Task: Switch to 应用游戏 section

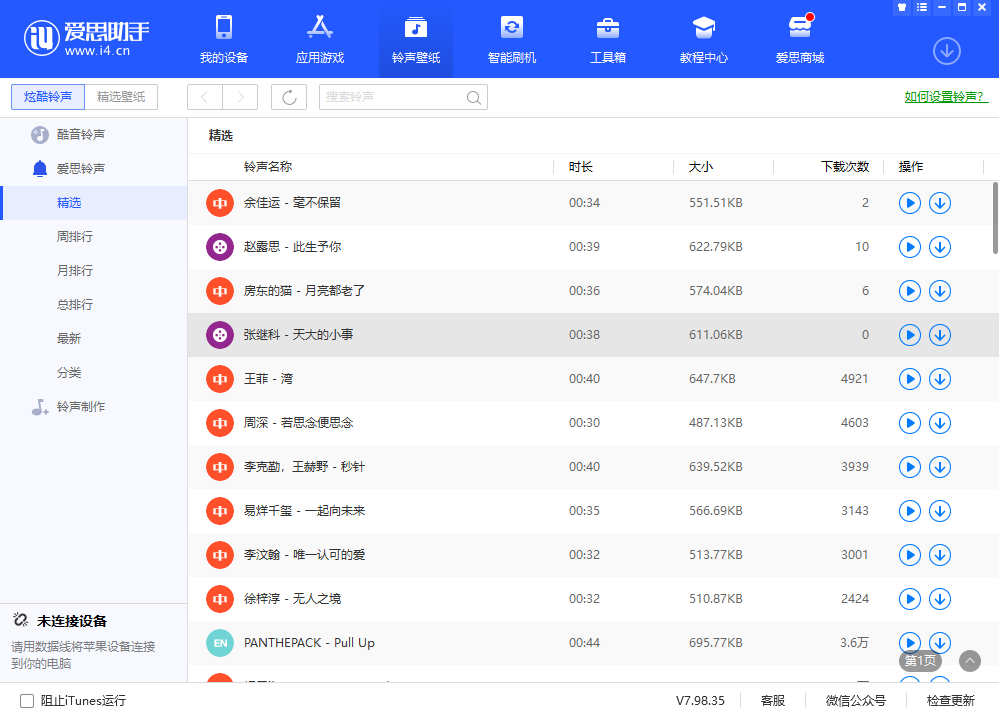Action: tap(319, 38)
